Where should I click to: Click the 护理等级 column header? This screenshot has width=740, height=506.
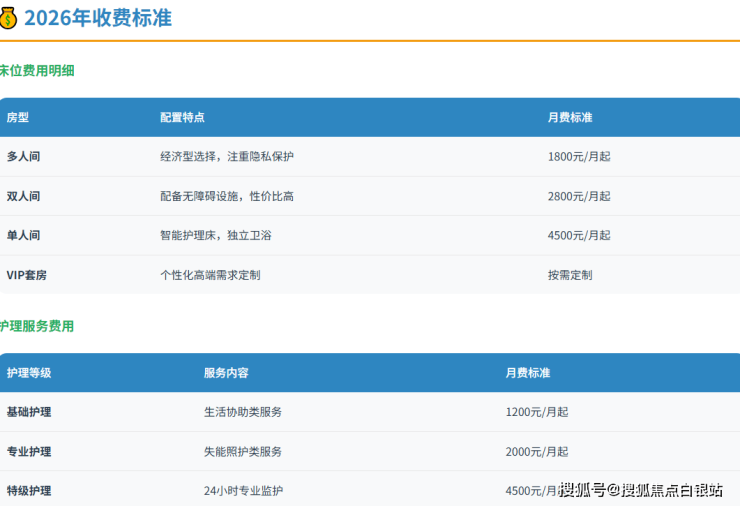[x=29, y=373]
